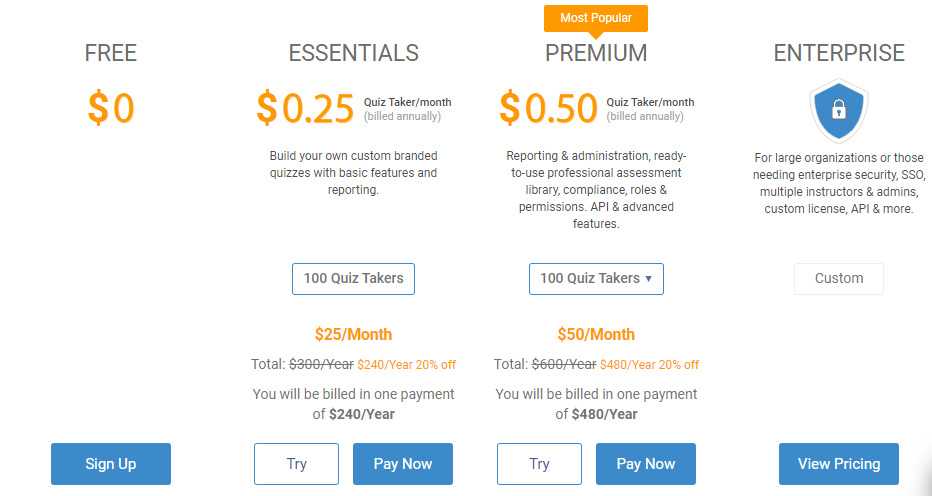The width and height of the screenshot is (932, 496).
Task: Click Try under the Premium plan
Action: tap(539, 464)
